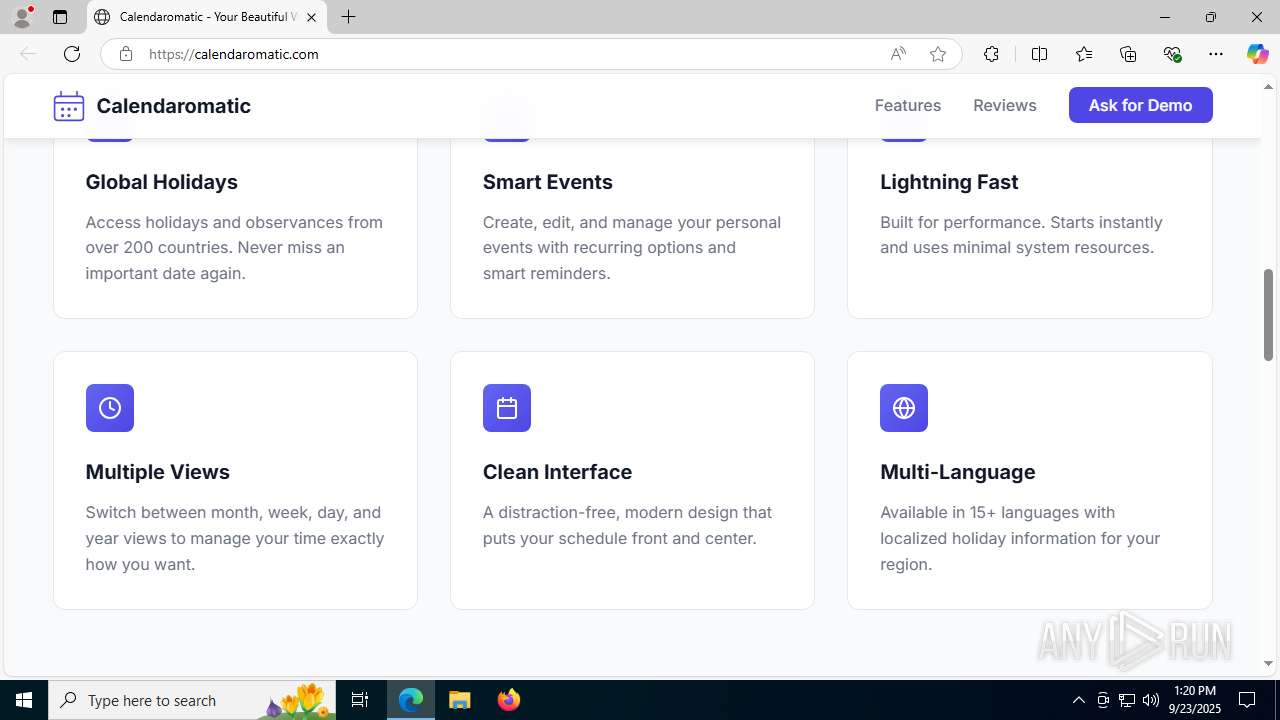Open the Collections icon

1128,54
